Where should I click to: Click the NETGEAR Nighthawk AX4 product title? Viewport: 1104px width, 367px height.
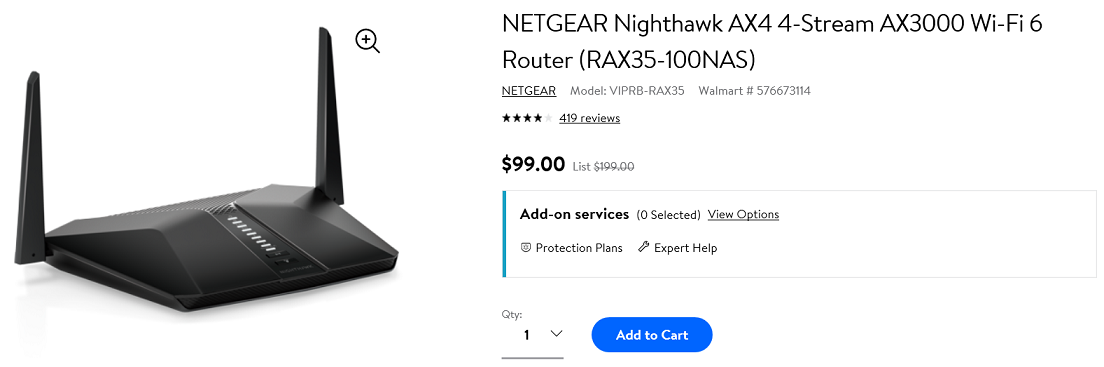click(x=772, y=42)
